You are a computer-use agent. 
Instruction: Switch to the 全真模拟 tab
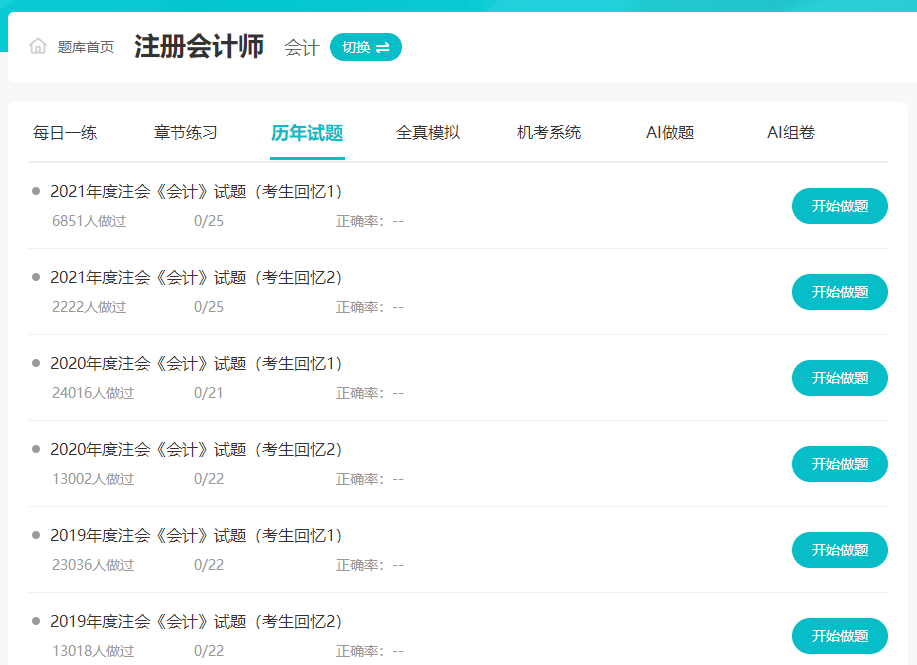(428, 131)
